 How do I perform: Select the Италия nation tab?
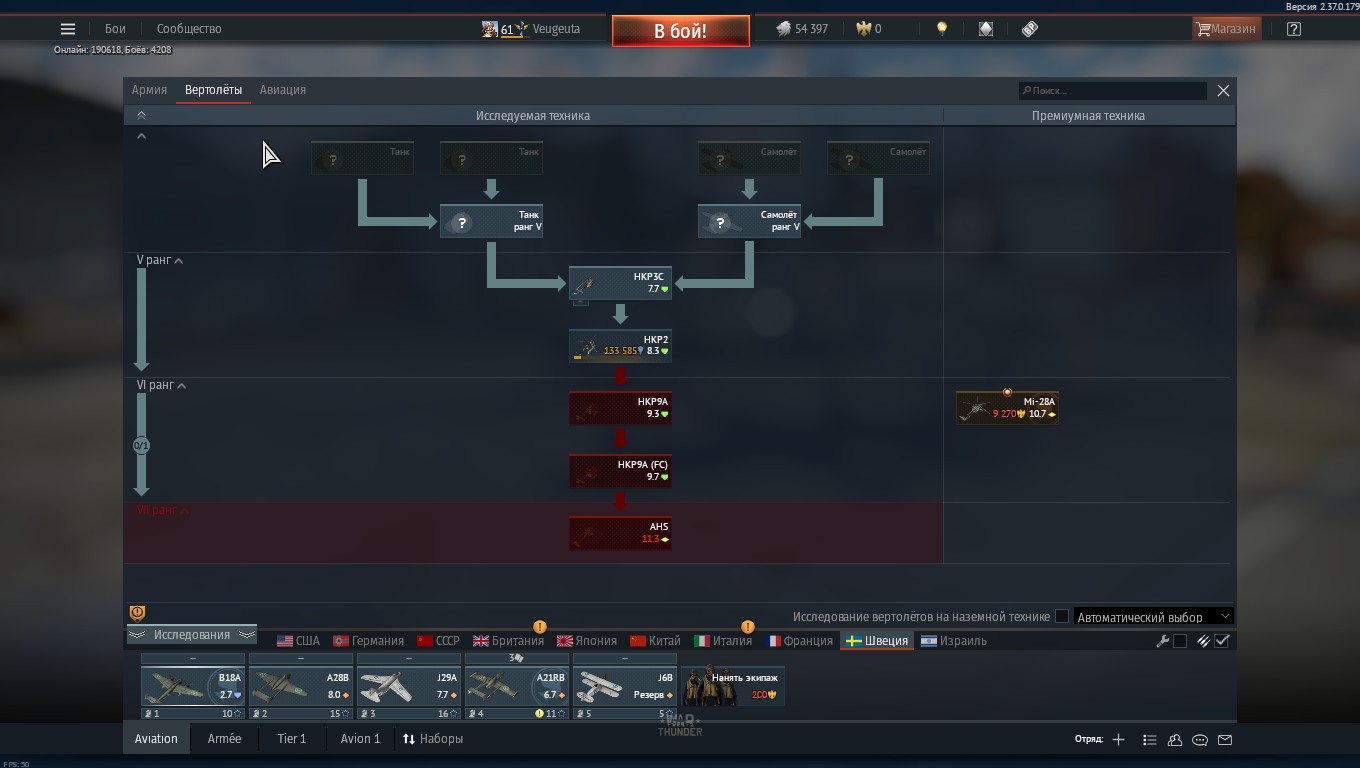tap(723, 641)
